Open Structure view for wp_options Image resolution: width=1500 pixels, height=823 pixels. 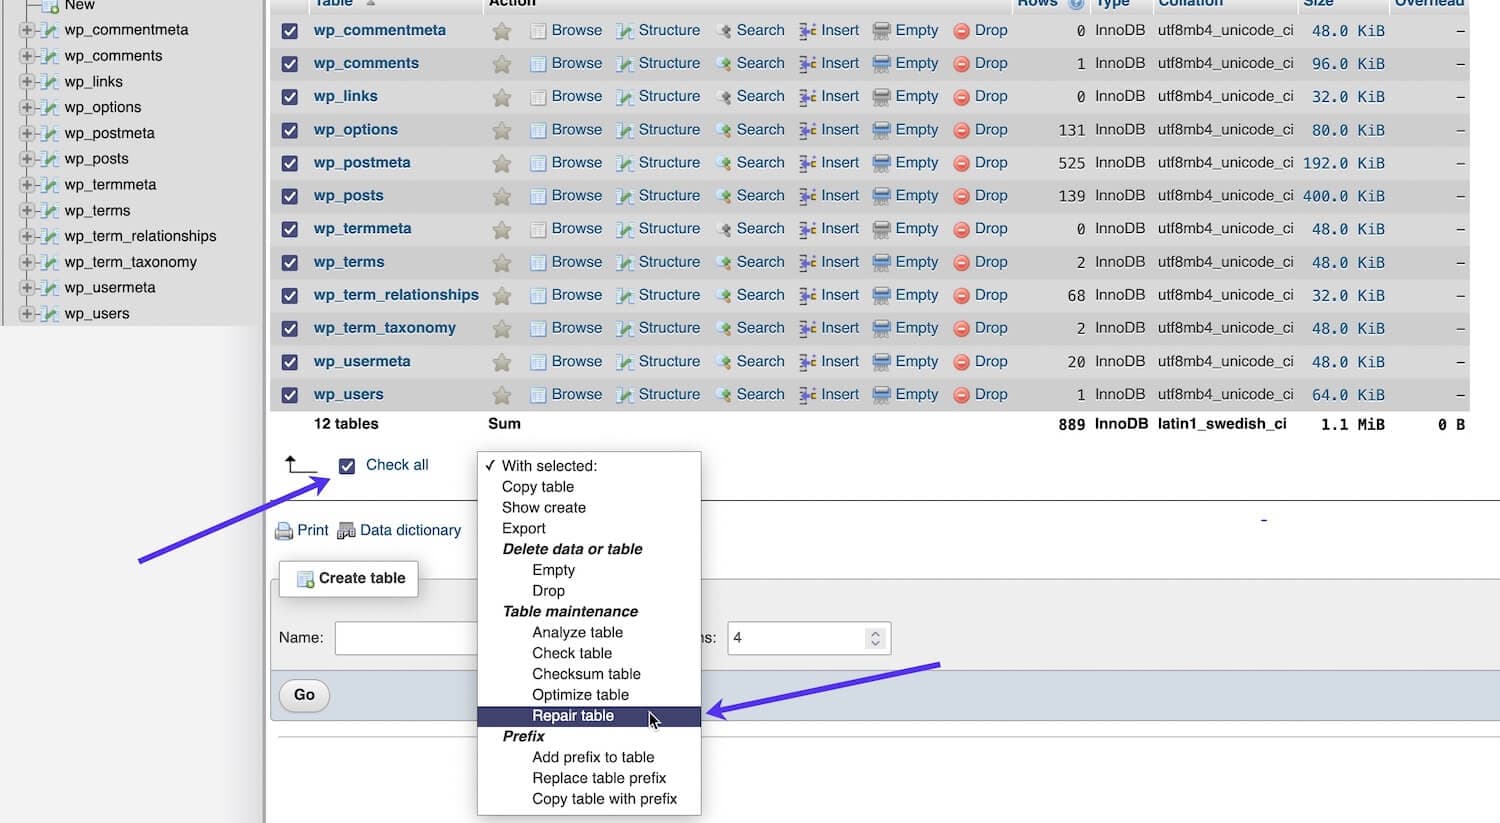(x=668, y=129)
